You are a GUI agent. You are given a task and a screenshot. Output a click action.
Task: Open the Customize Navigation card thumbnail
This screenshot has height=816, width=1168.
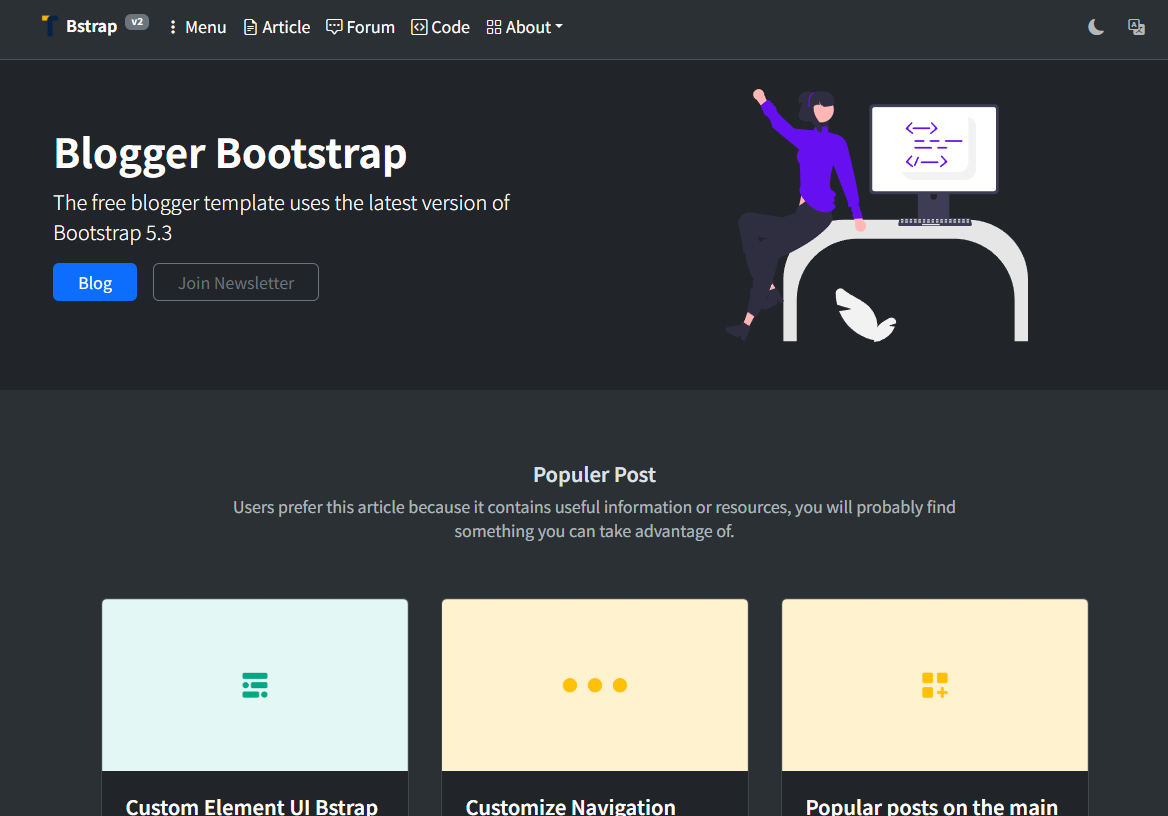coord(594,685)
